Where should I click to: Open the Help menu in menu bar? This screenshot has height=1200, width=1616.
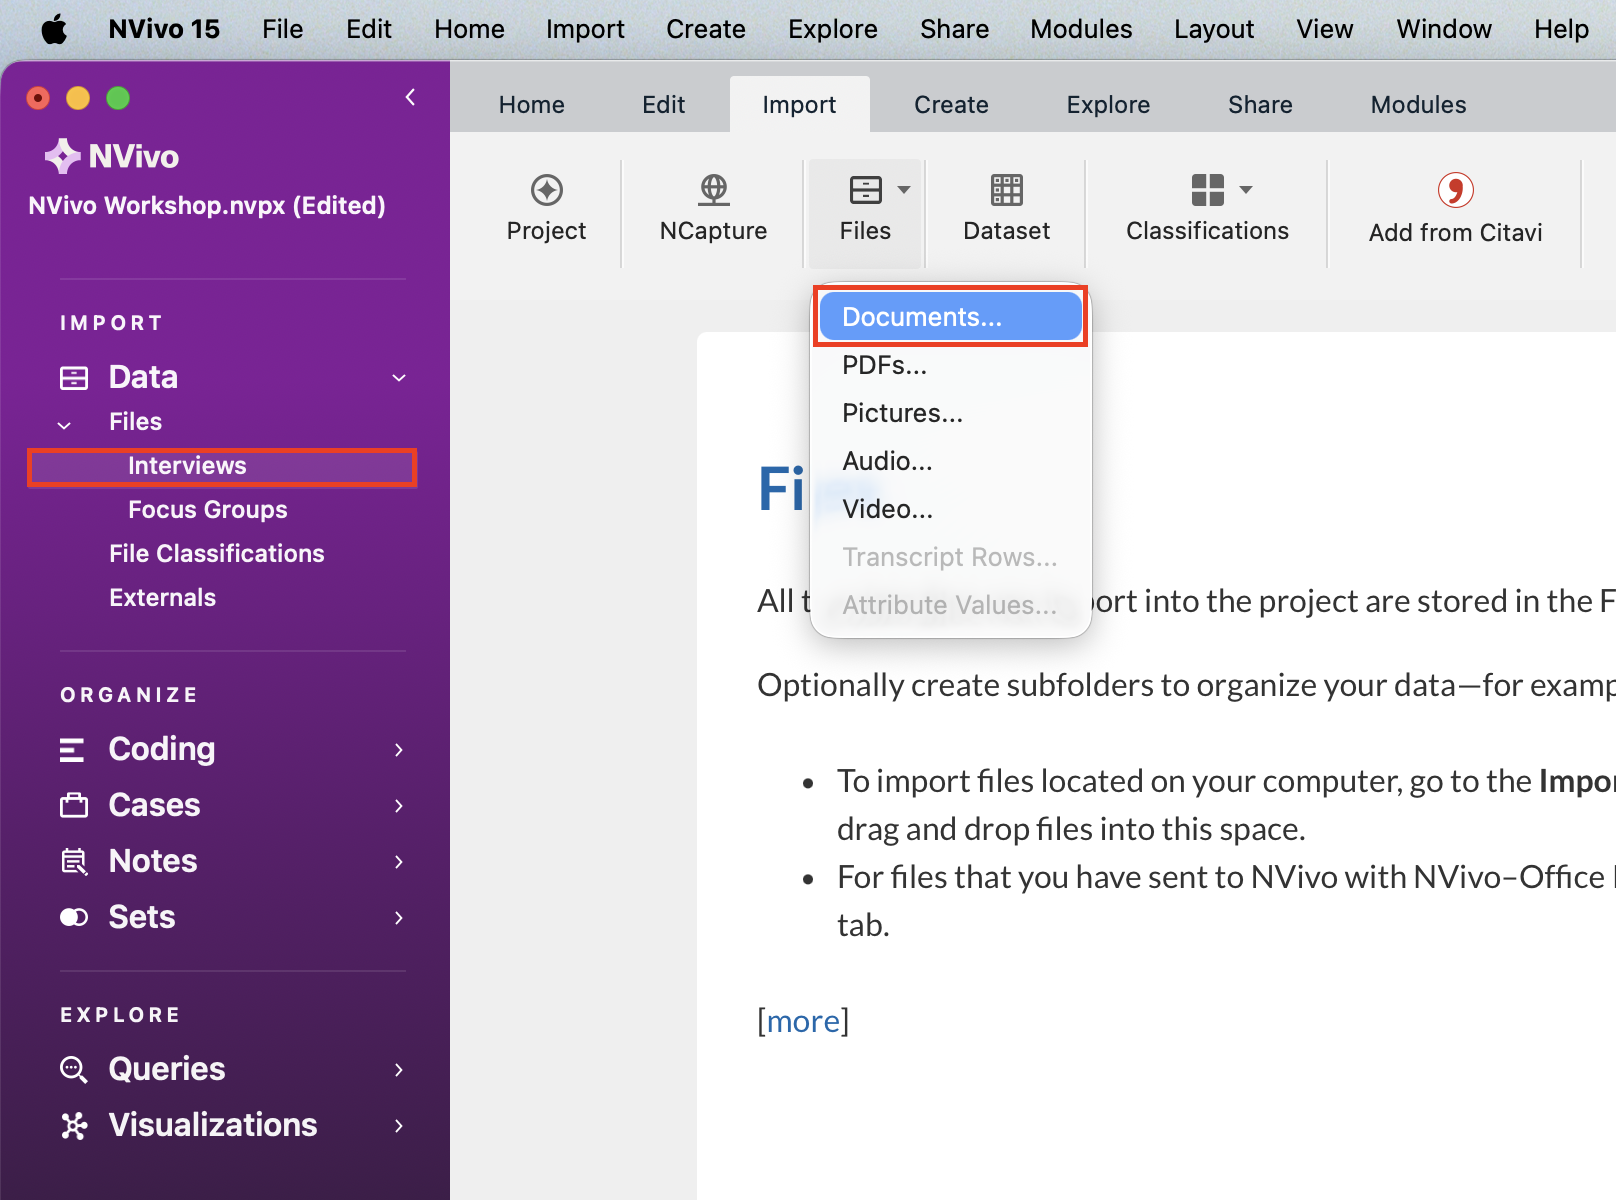tap(1561, 29)
